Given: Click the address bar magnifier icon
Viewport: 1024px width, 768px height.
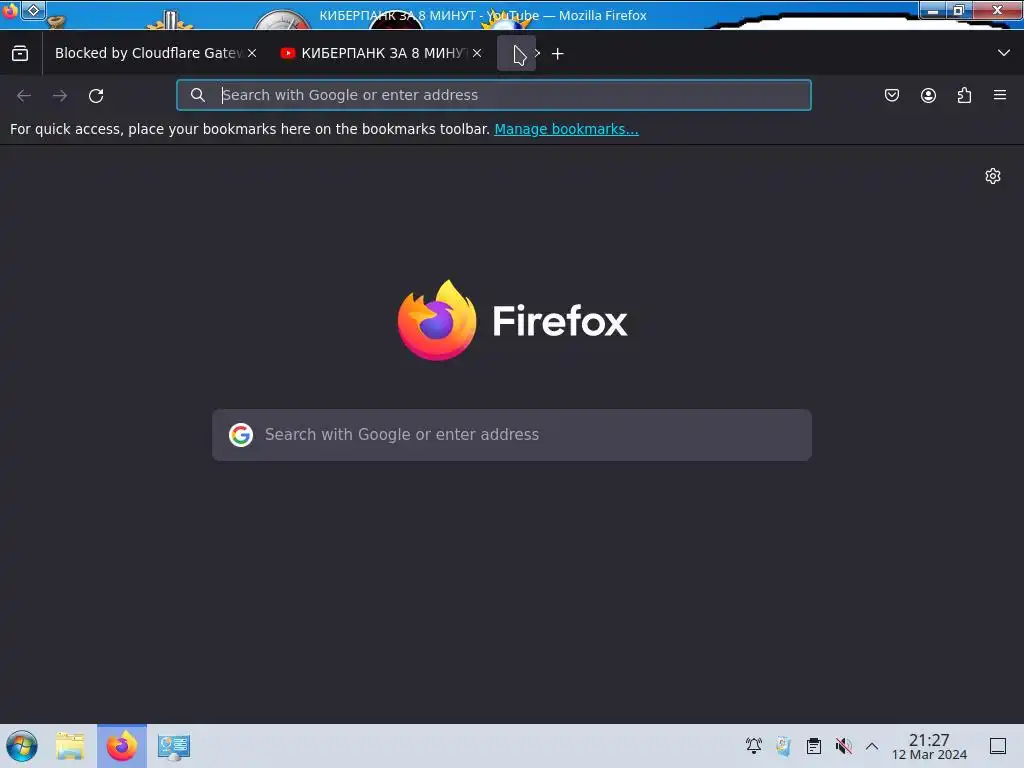Looking at the screenshot, I should tap(198, 95).
